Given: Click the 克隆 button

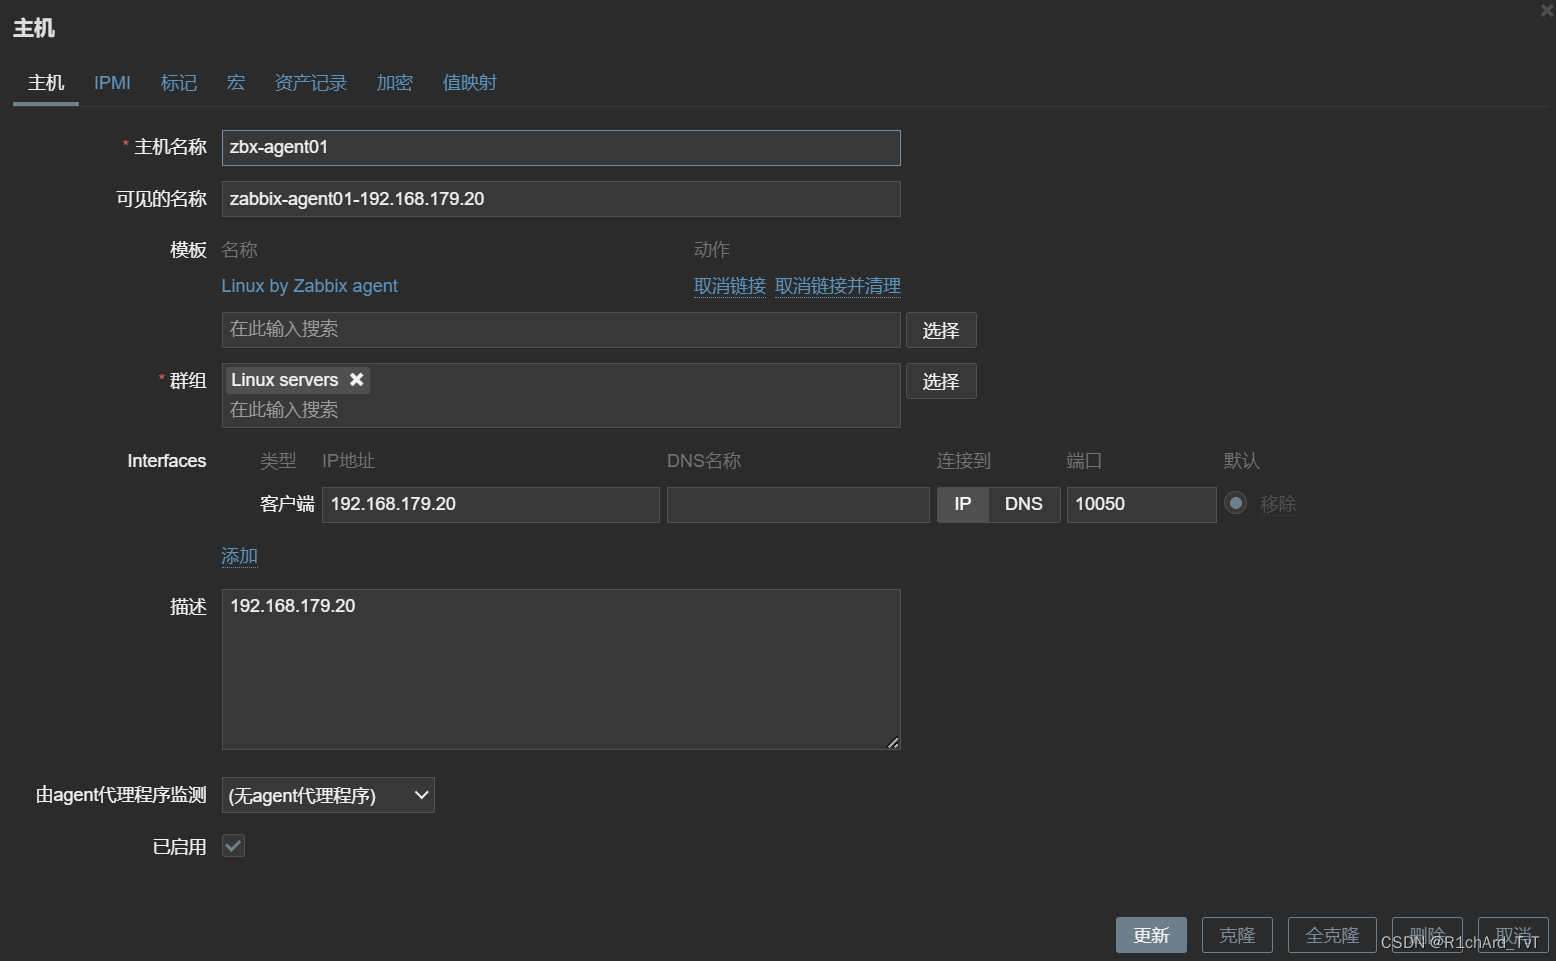Looking at the screenshot, I should tap(1236, 934).
